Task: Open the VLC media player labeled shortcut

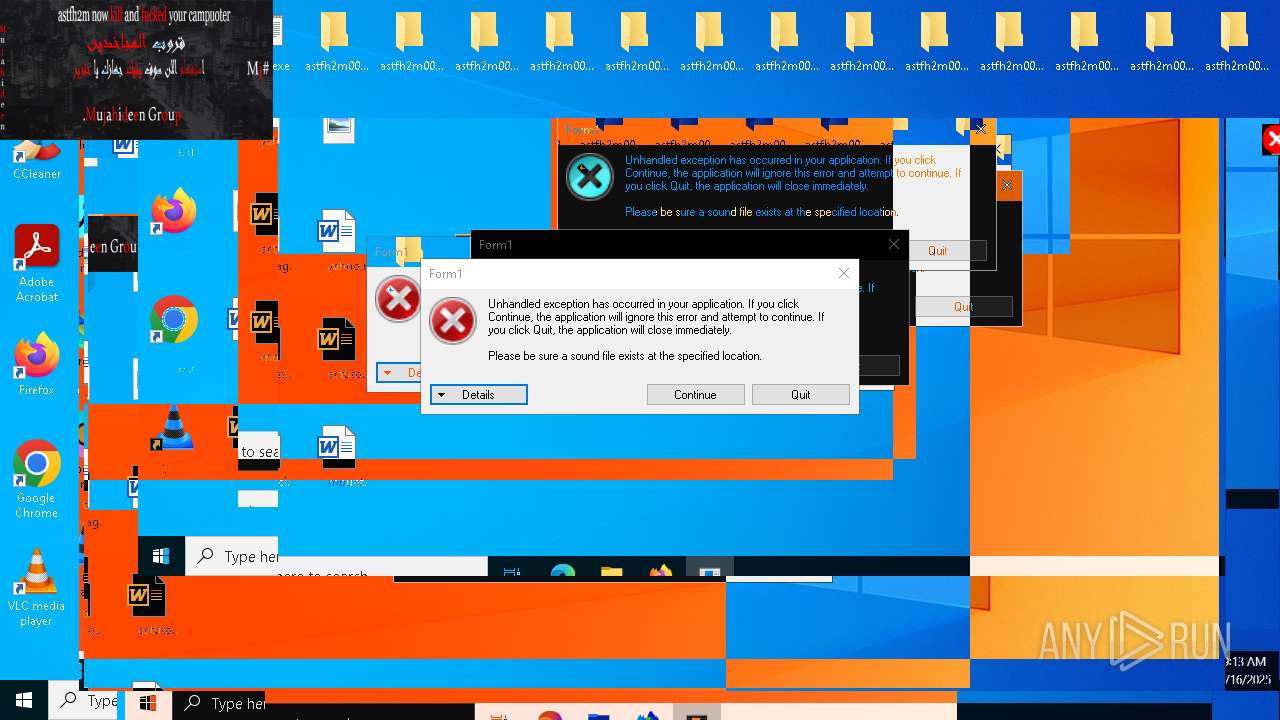Action: tap(36, 588)
